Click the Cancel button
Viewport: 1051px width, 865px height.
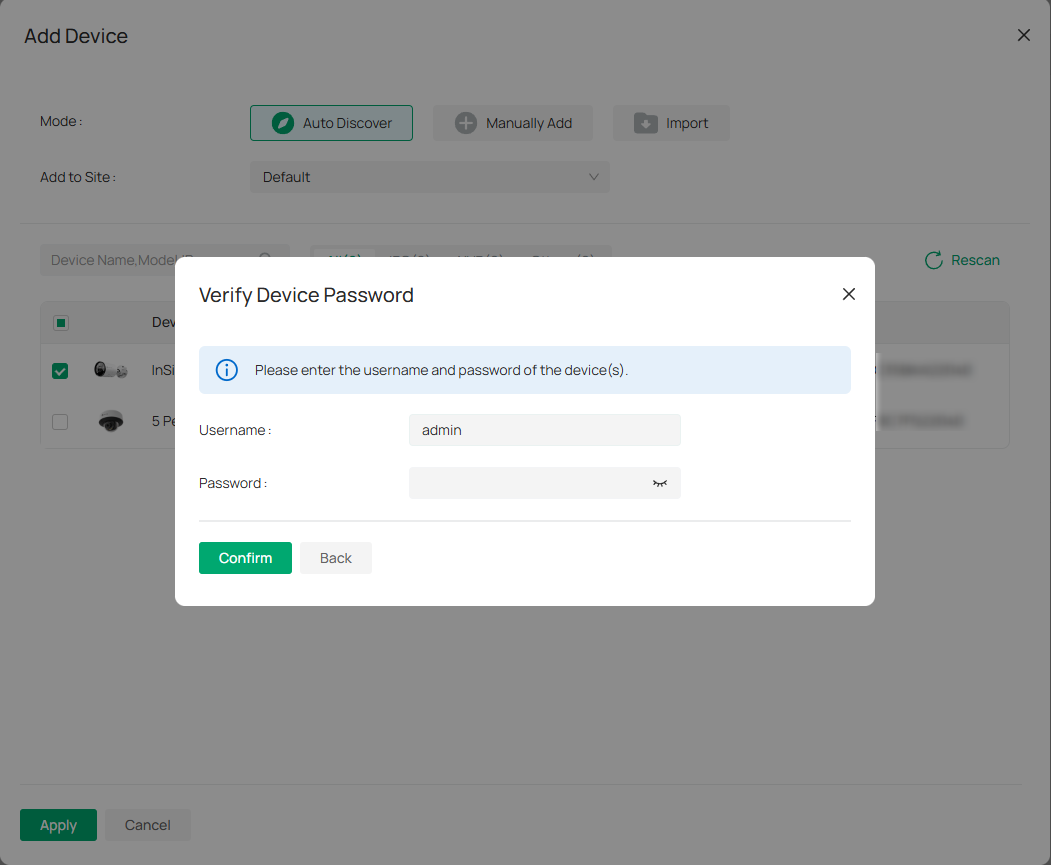click(x=147, y=825)
